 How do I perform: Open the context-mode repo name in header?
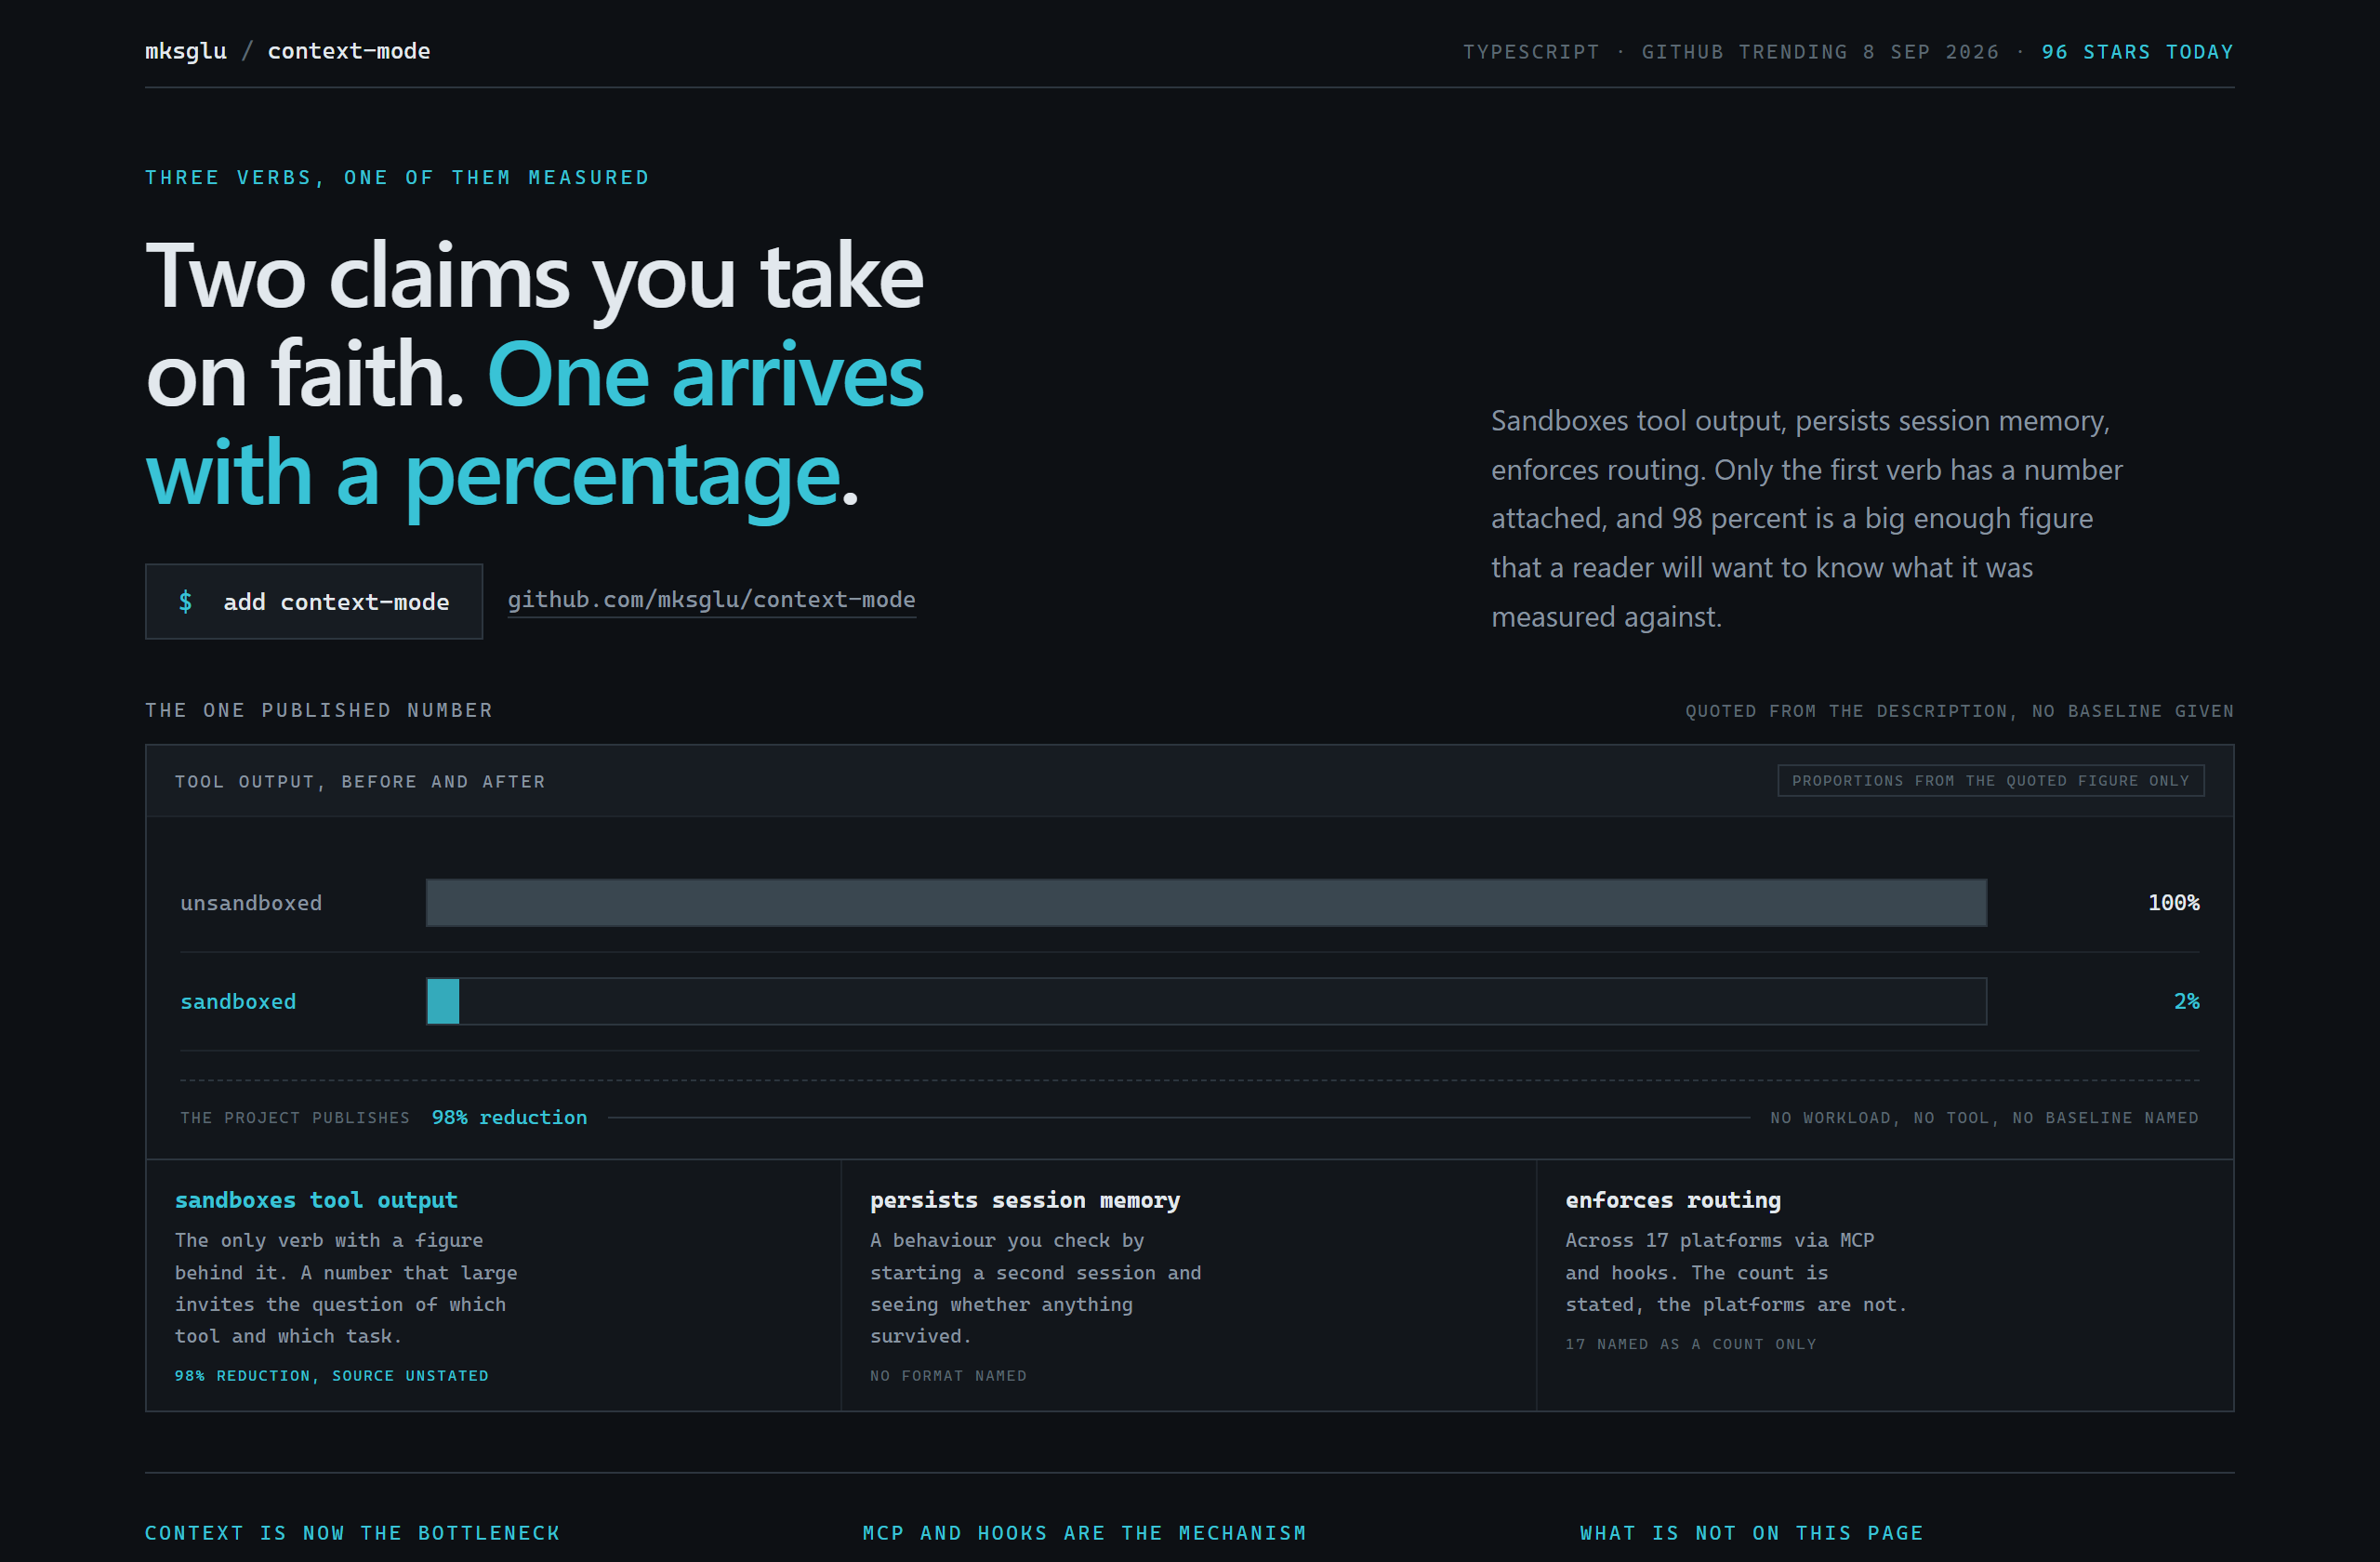click(x=349, y=51)
